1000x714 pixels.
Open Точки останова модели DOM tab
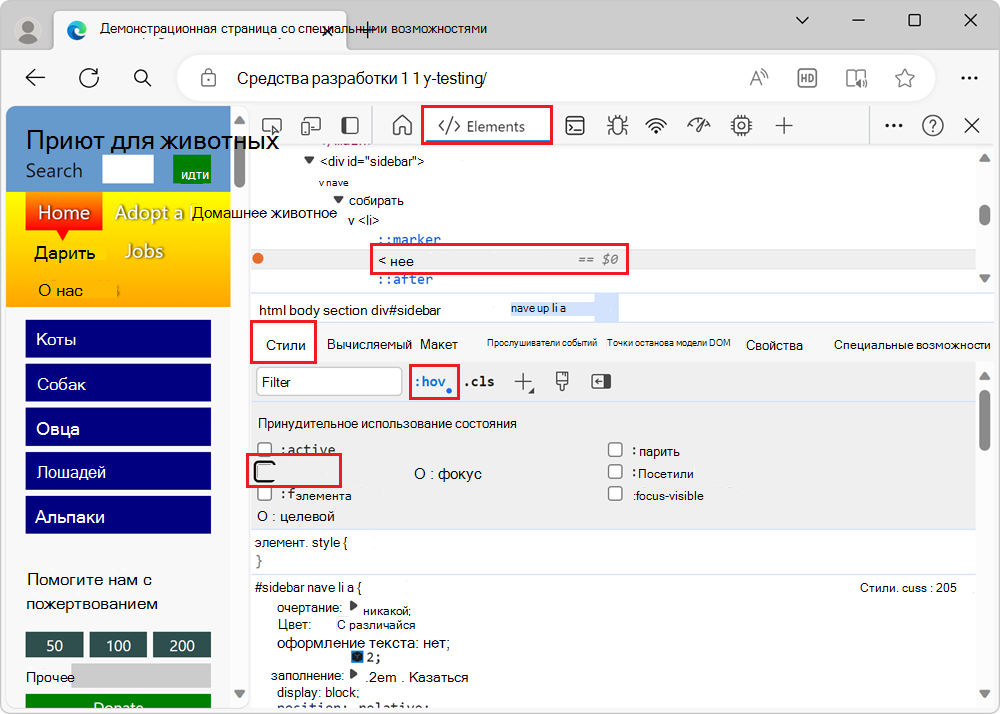tap(668, 343)
